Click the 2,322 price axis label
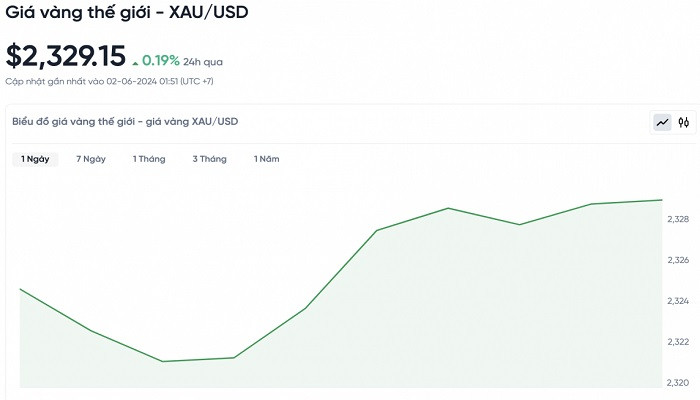The width and height of the screenshot is (700, 400). tap(677, 342)
